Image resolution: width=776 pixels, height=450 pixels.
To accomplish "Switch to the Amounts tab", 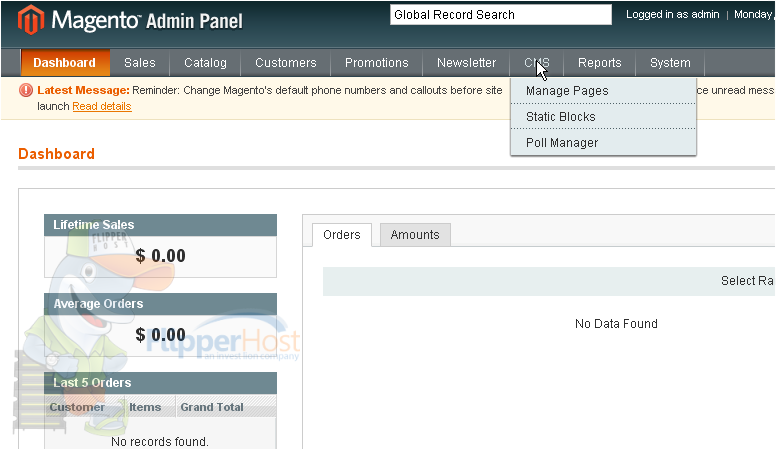I will (x=415, y=235).
